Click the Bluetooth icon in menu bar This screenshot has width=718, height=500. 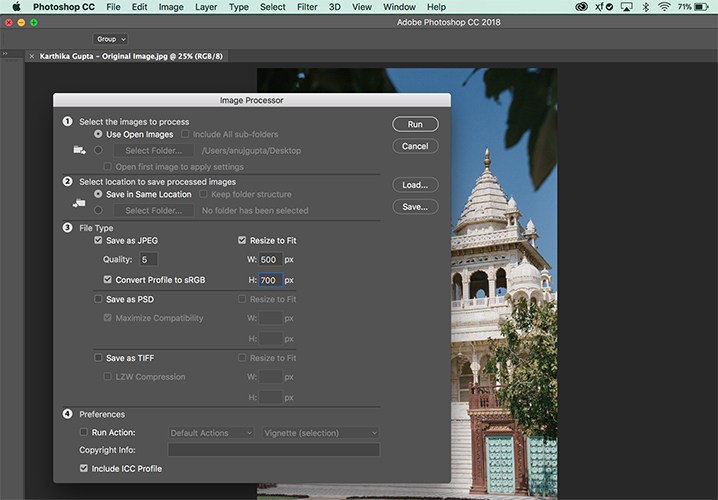click(645, 7)
